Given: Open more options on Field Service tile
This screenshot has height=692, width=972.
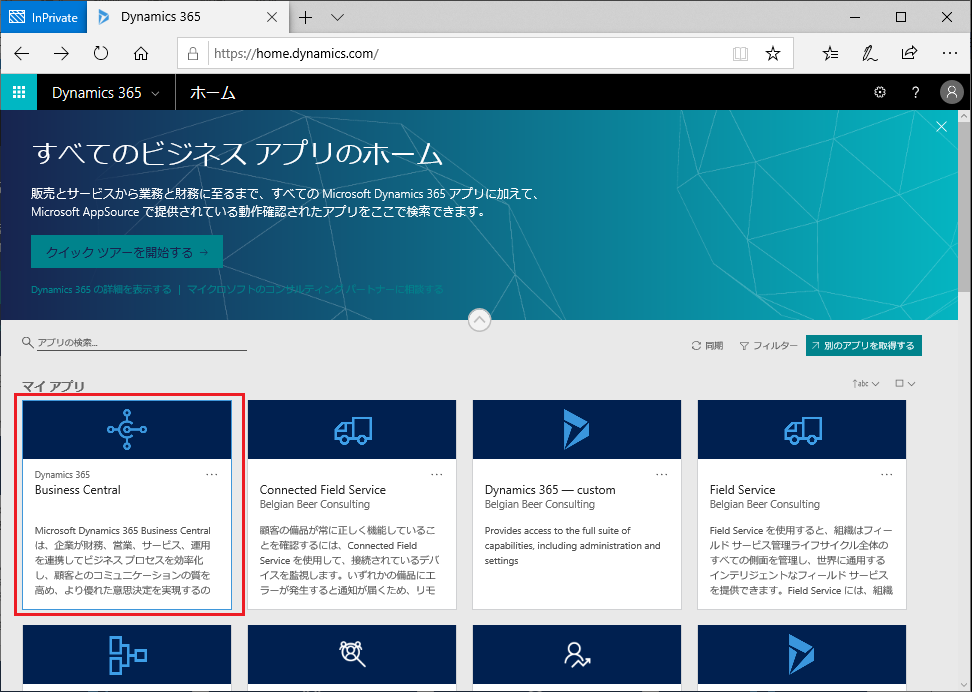Looking at the screenshot, I should [x=887, y=475].
